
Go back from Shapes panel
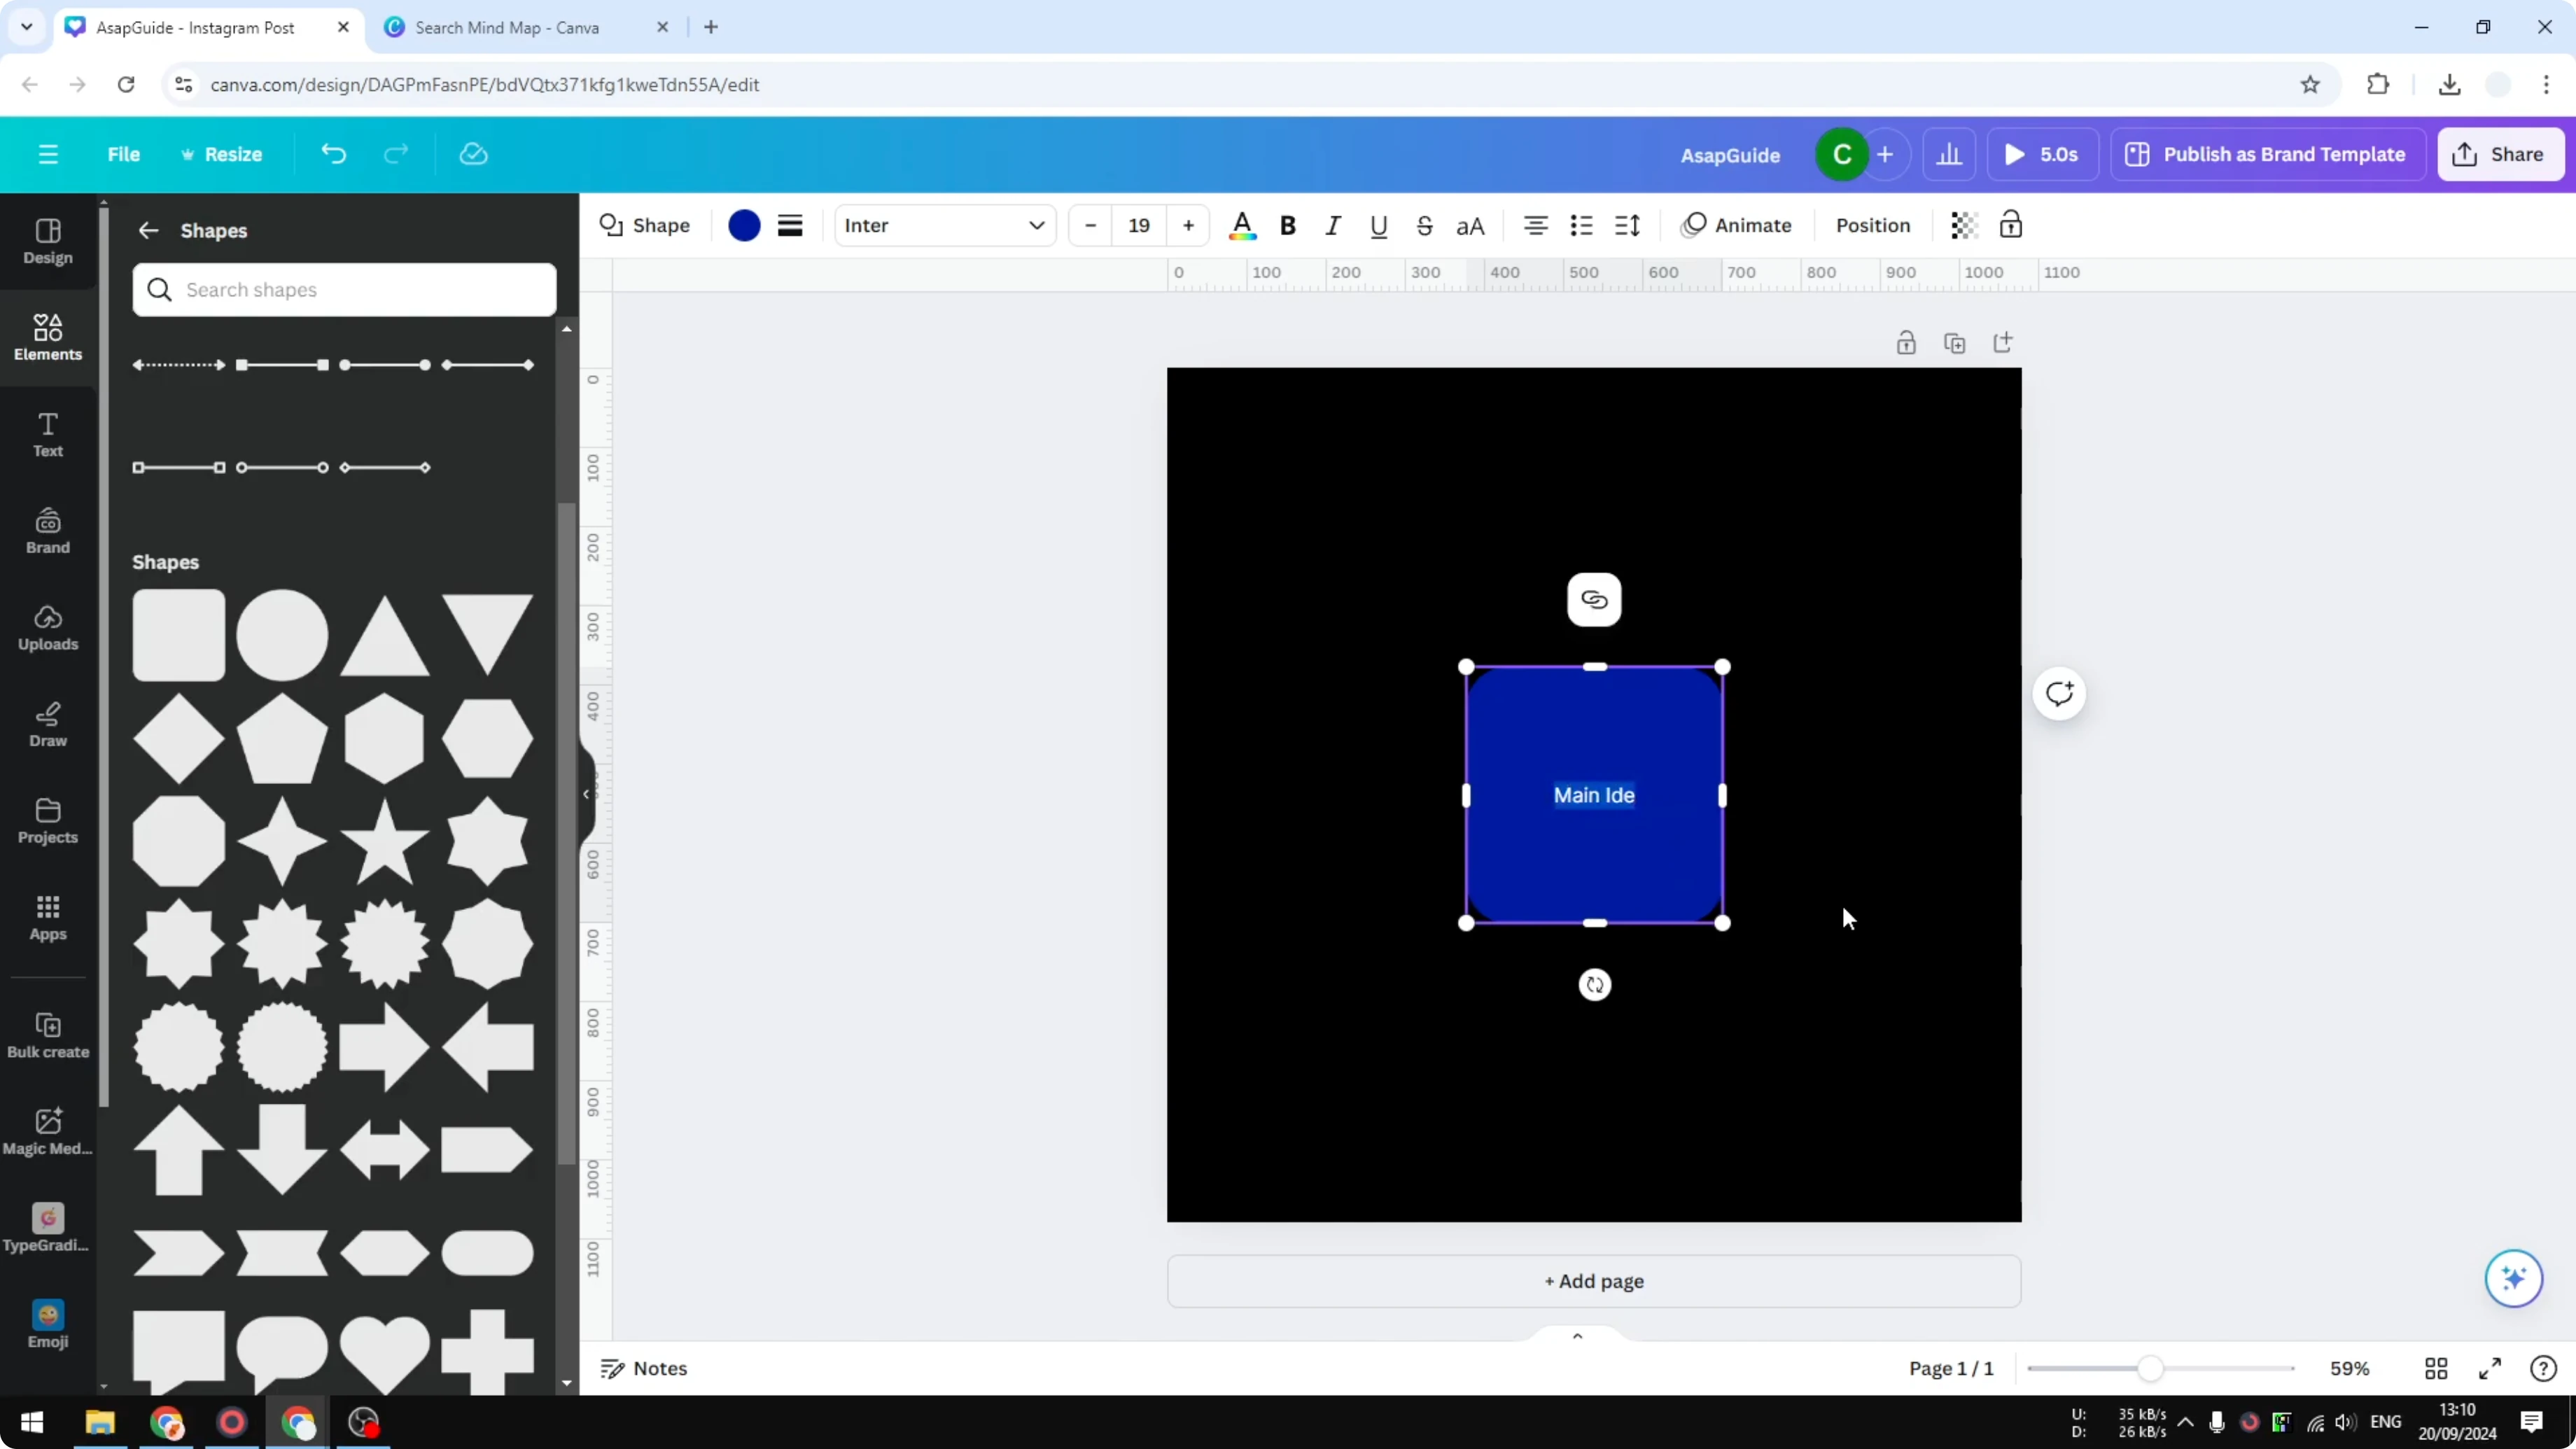[148, 231]
